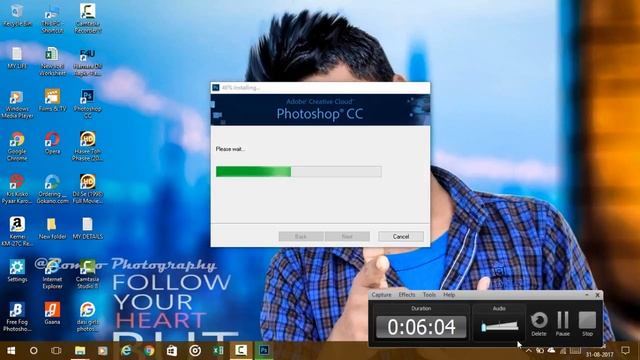This screenshot has height=360, width=640.
Task: Select Ordering Gokano.com shortcut
Action: pyautogui.click(x=52, y=189)
